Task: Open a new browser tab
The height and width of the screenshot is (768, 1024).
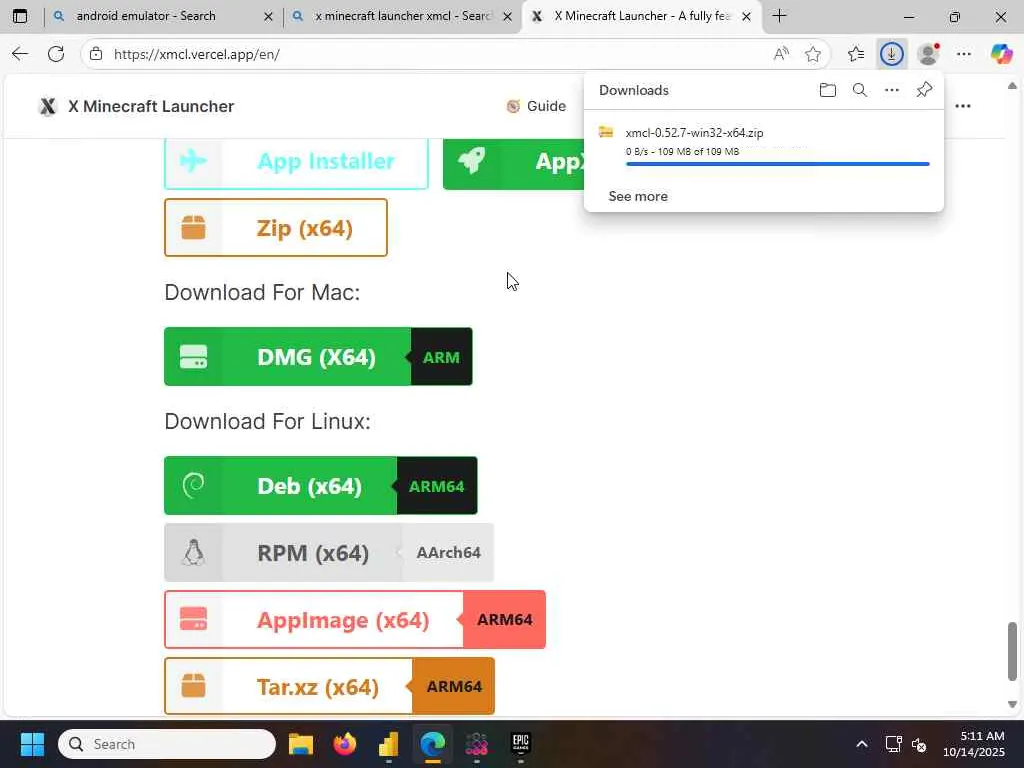Action: (x=780, y=16)
